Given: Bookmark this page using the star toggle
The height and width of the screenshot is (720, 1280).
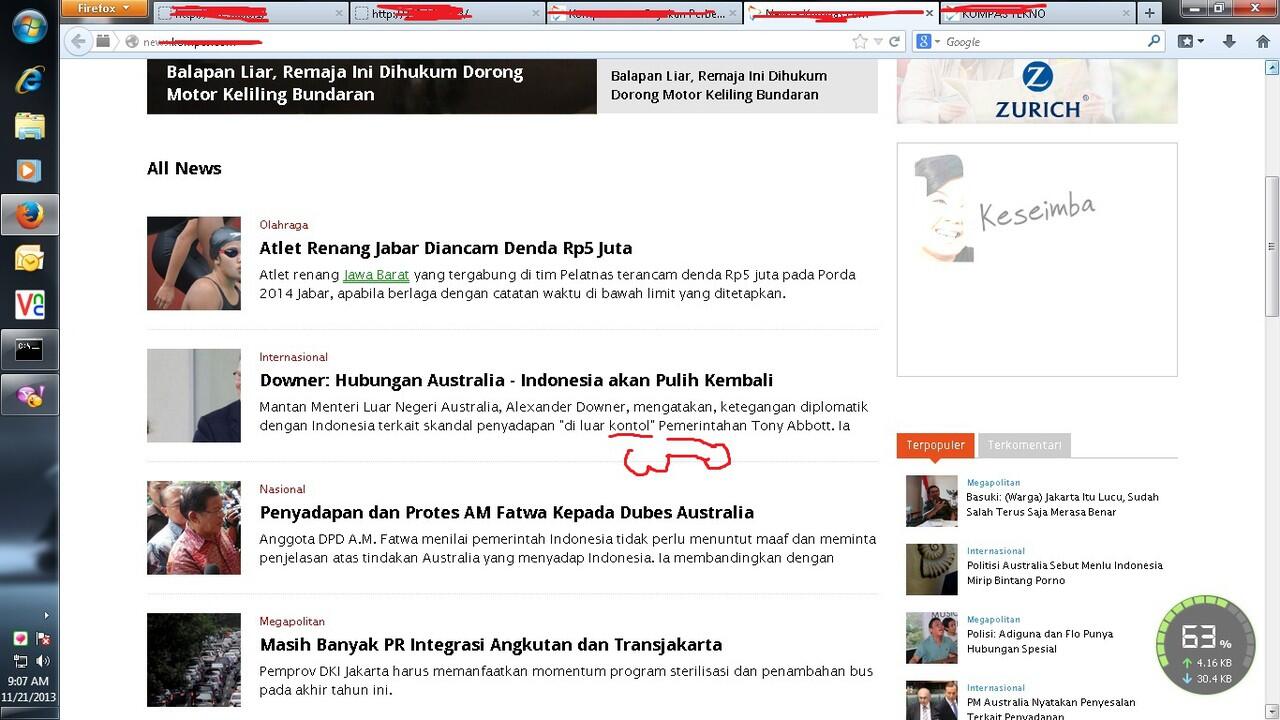Looking at the screenshot, I should (x=857, y=41).
